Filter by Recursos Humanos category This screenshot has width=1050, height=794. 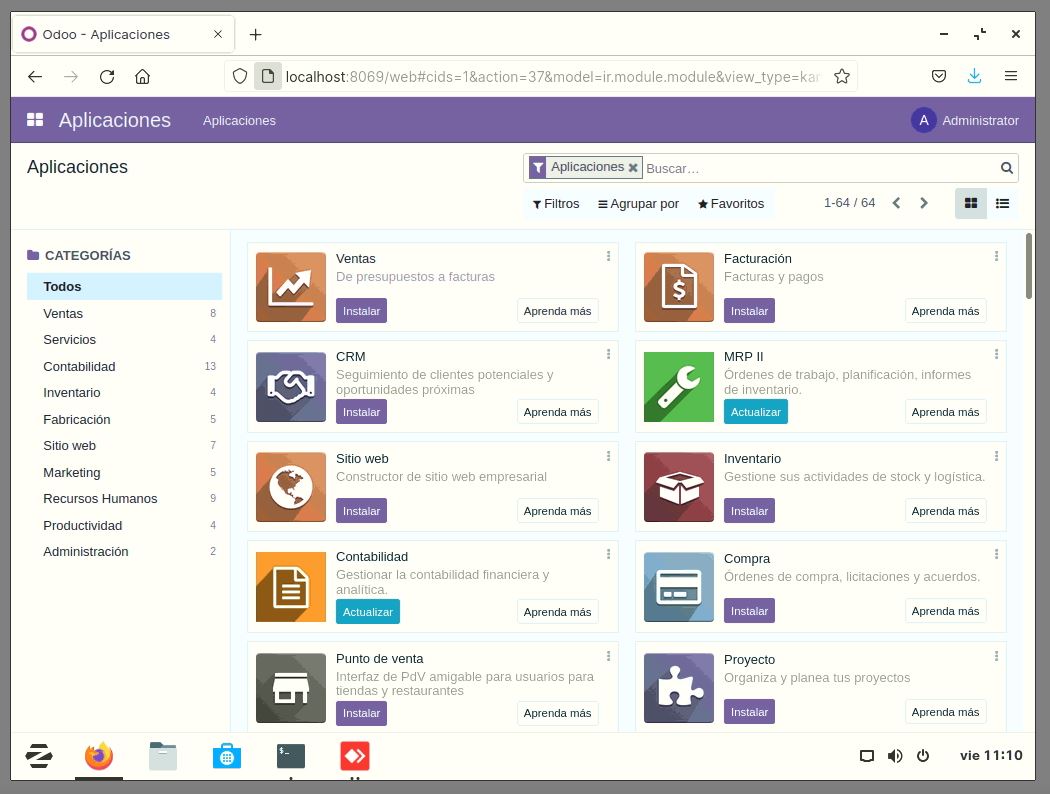[x=125, y=499]
